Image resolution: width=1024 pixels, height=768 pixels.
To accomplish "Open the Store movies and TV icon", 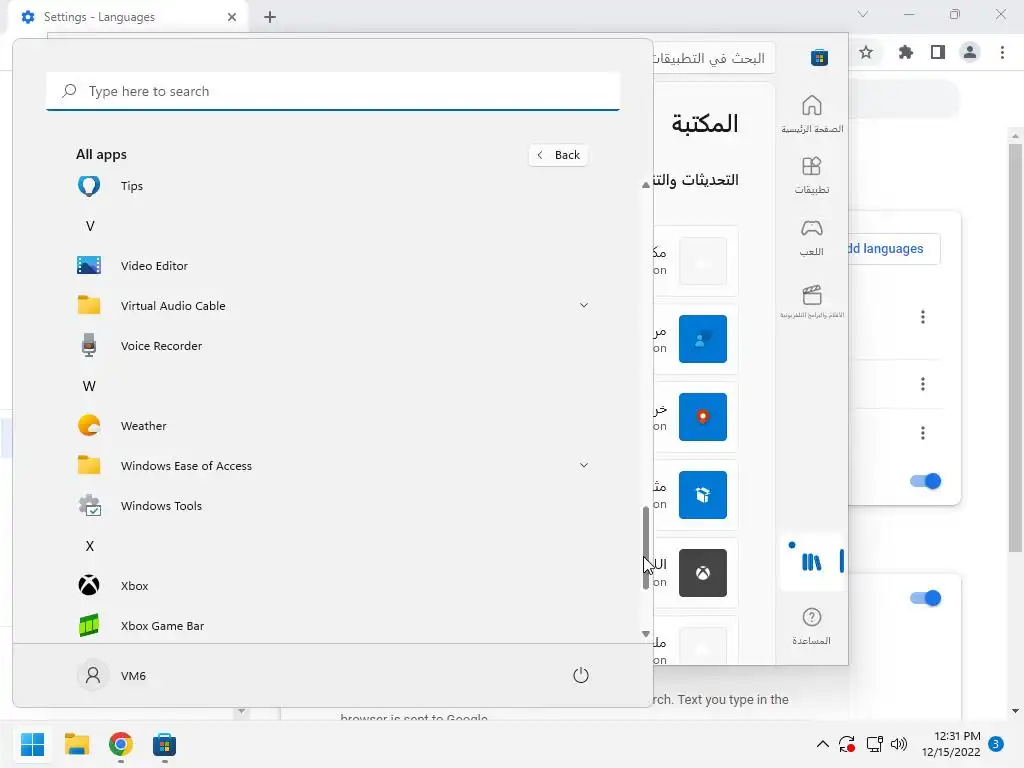I will click(x=812, y=300).
